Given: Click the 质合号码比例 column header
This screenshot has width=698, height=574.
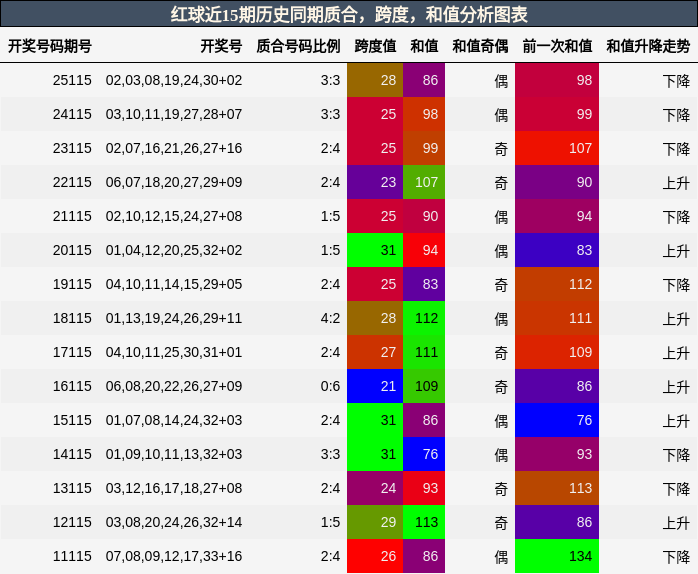Looking at the screenshot, I should coord(298,46).
